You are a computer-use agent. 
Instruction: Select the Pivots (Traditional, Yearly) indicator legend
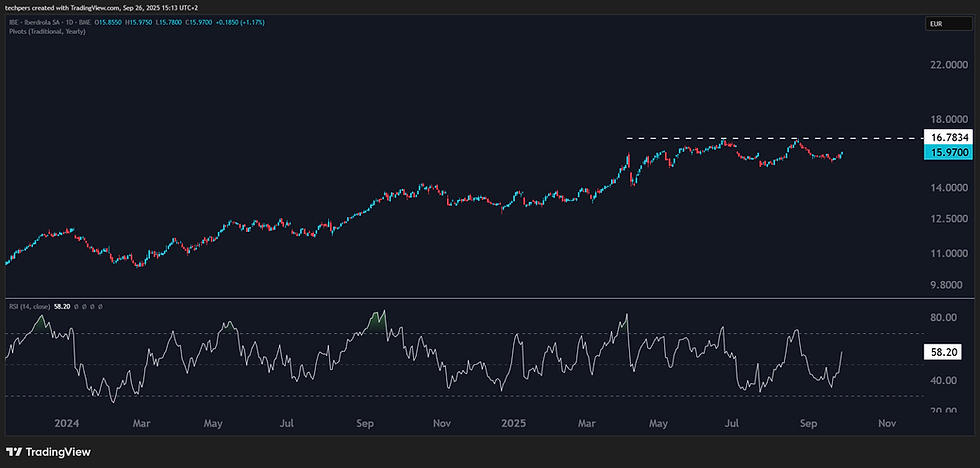(x=47, y=32)
